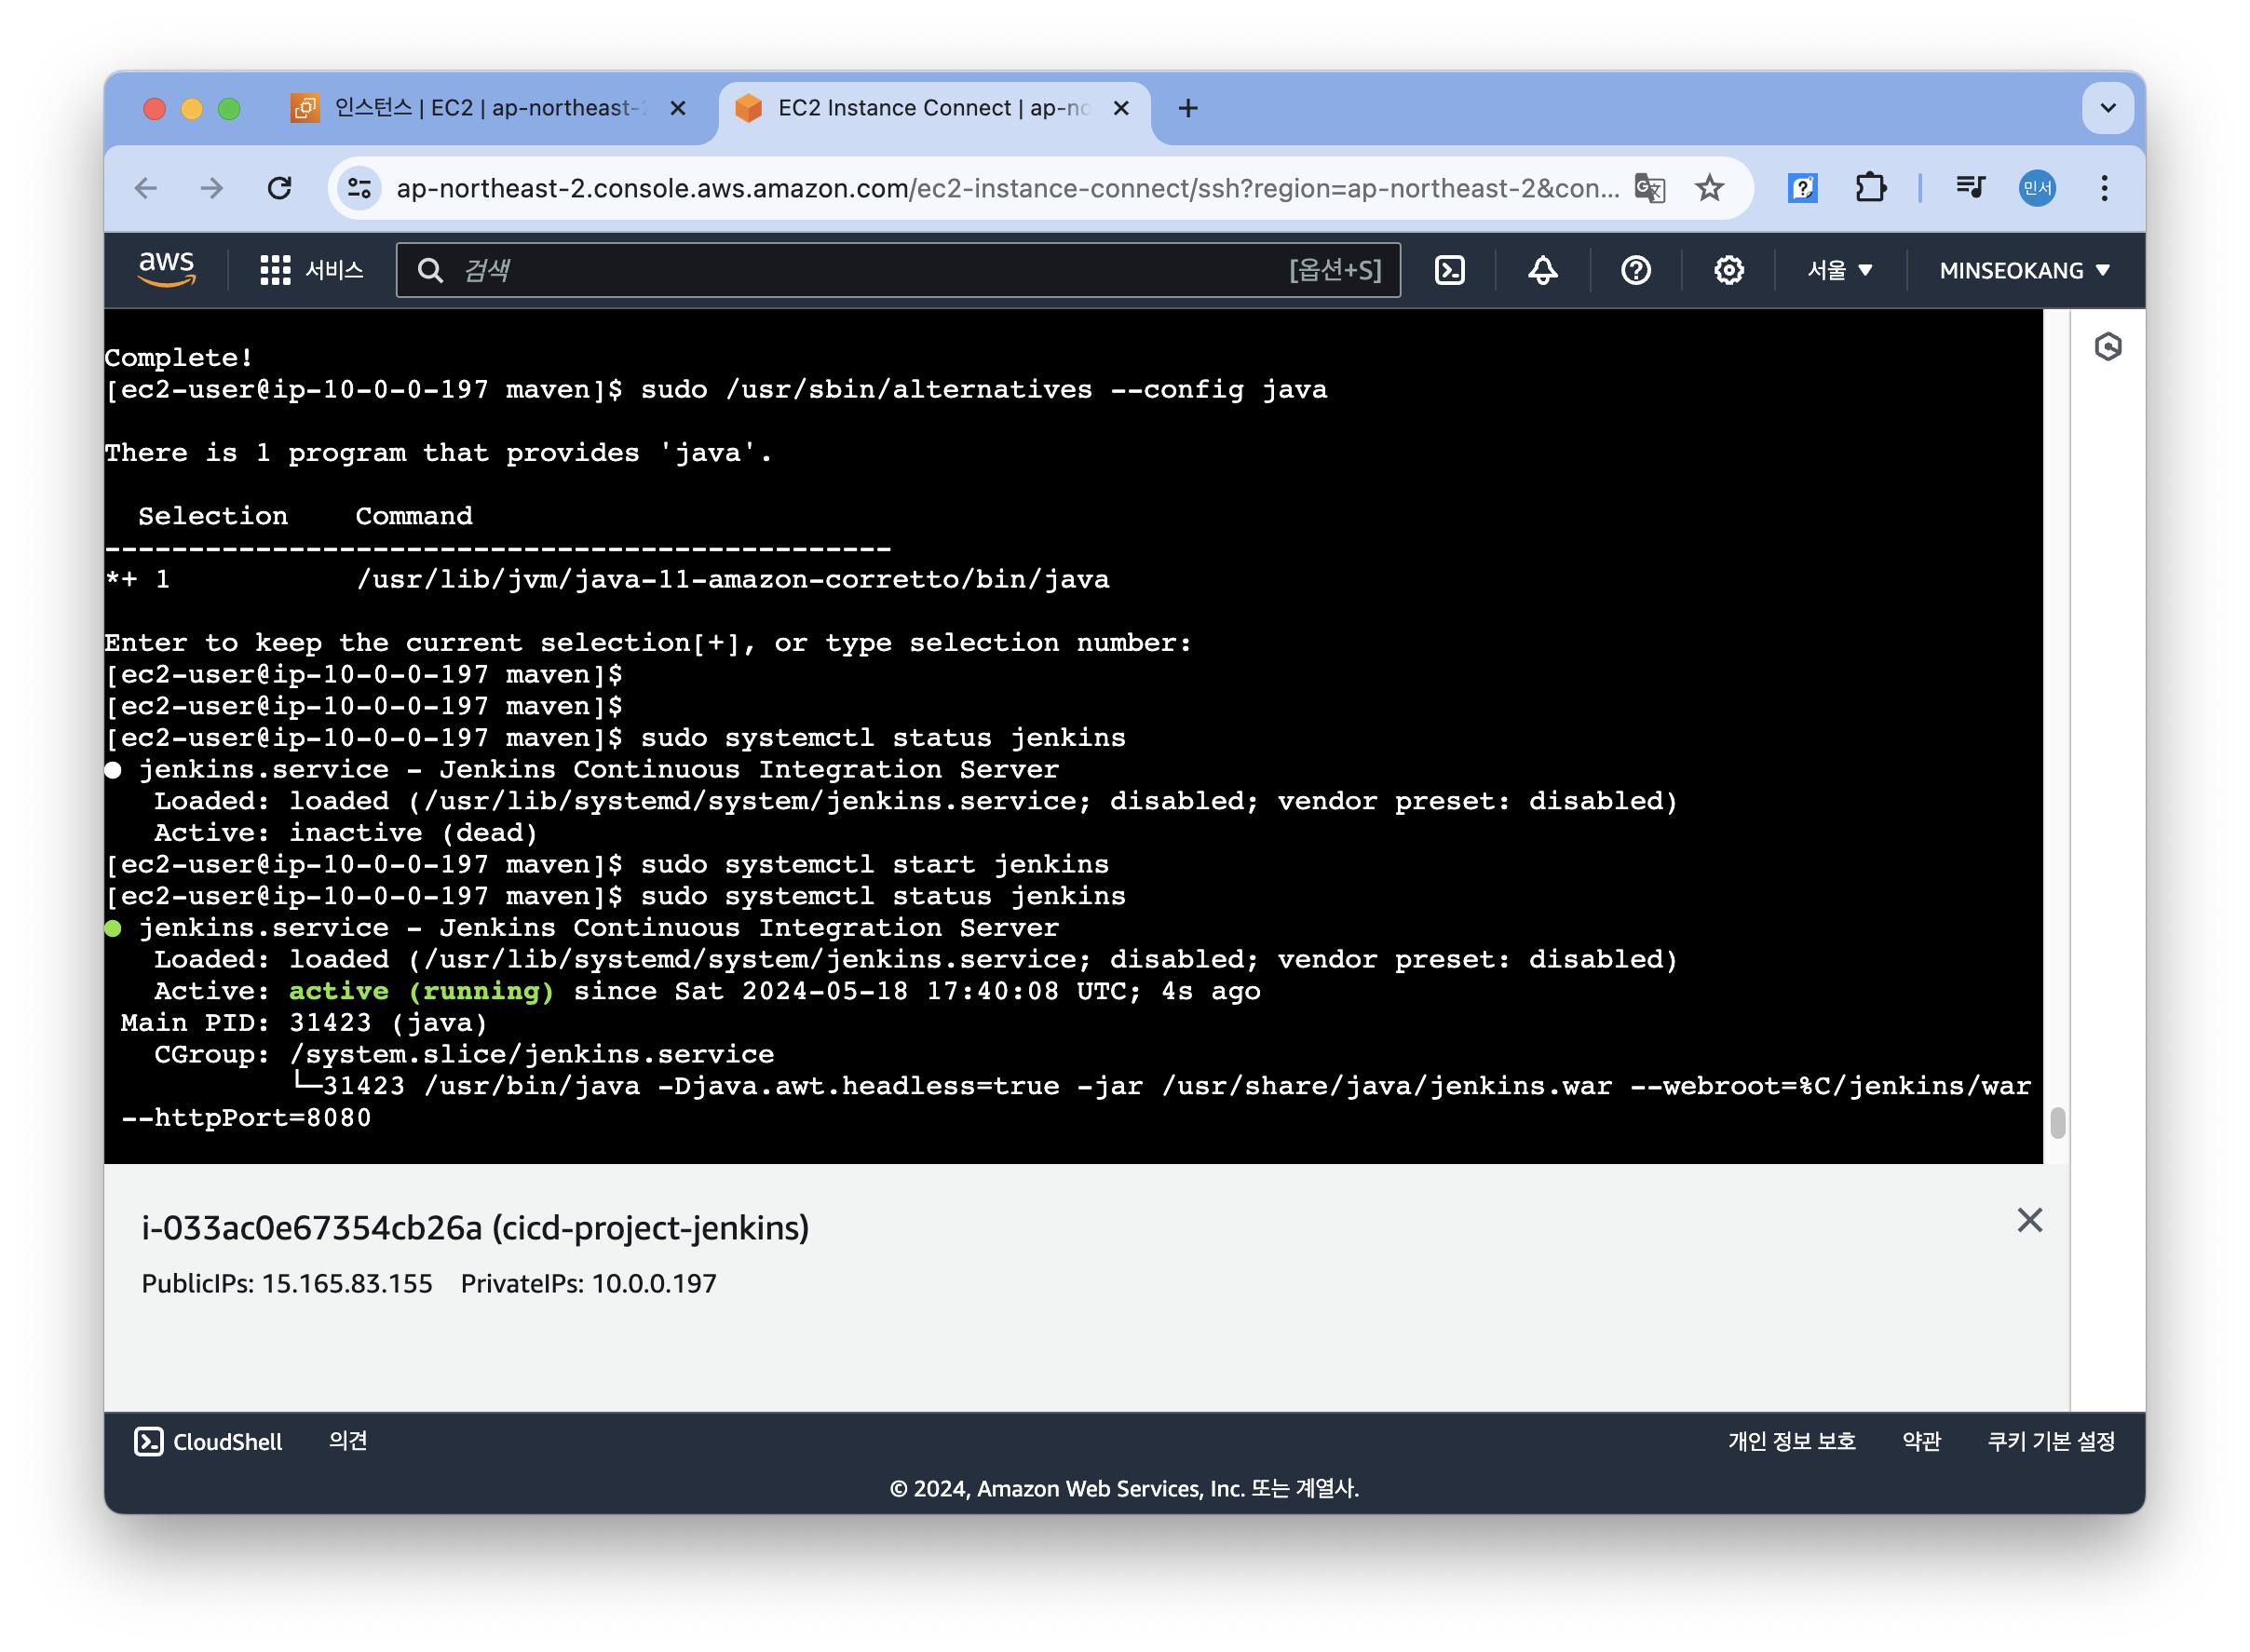Click the hexagon icon on the right side panel
The width and height of the screenshot is (2250, 1652).
point(2107,347)
